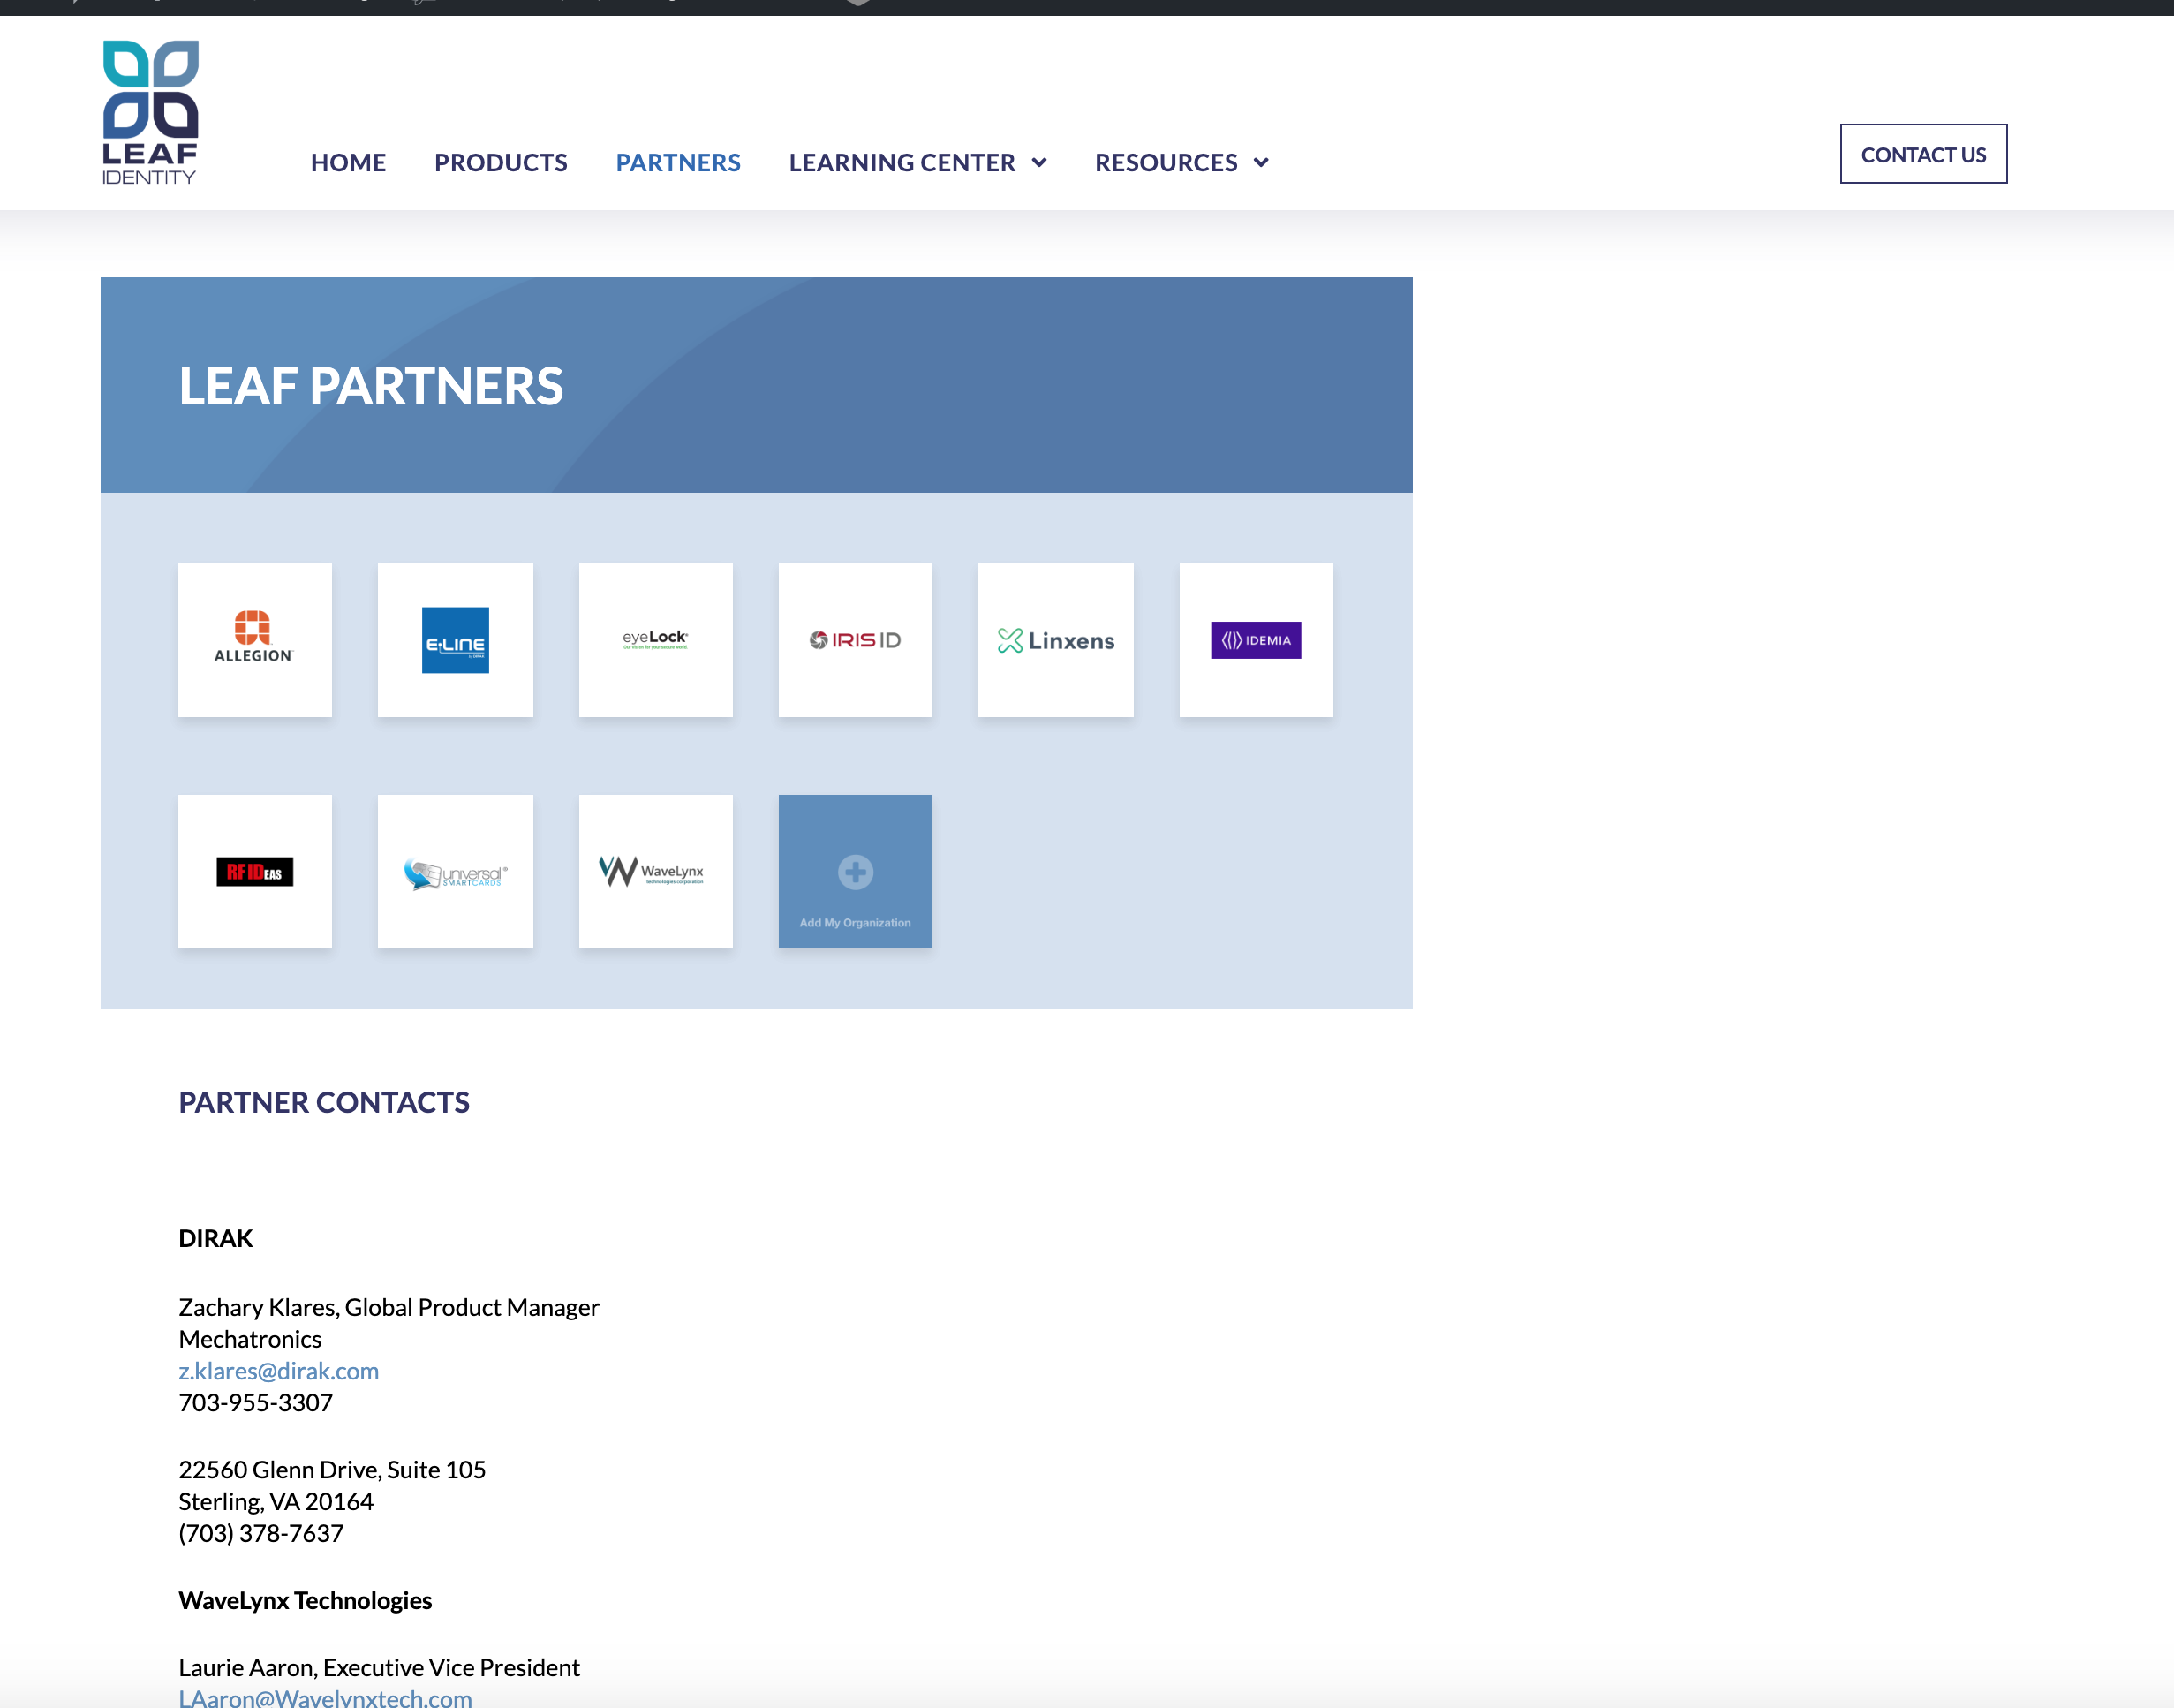Open the Linxens partner tile
Image resolution: width=2174 pixels, height=1708 pixels.
1056,640
